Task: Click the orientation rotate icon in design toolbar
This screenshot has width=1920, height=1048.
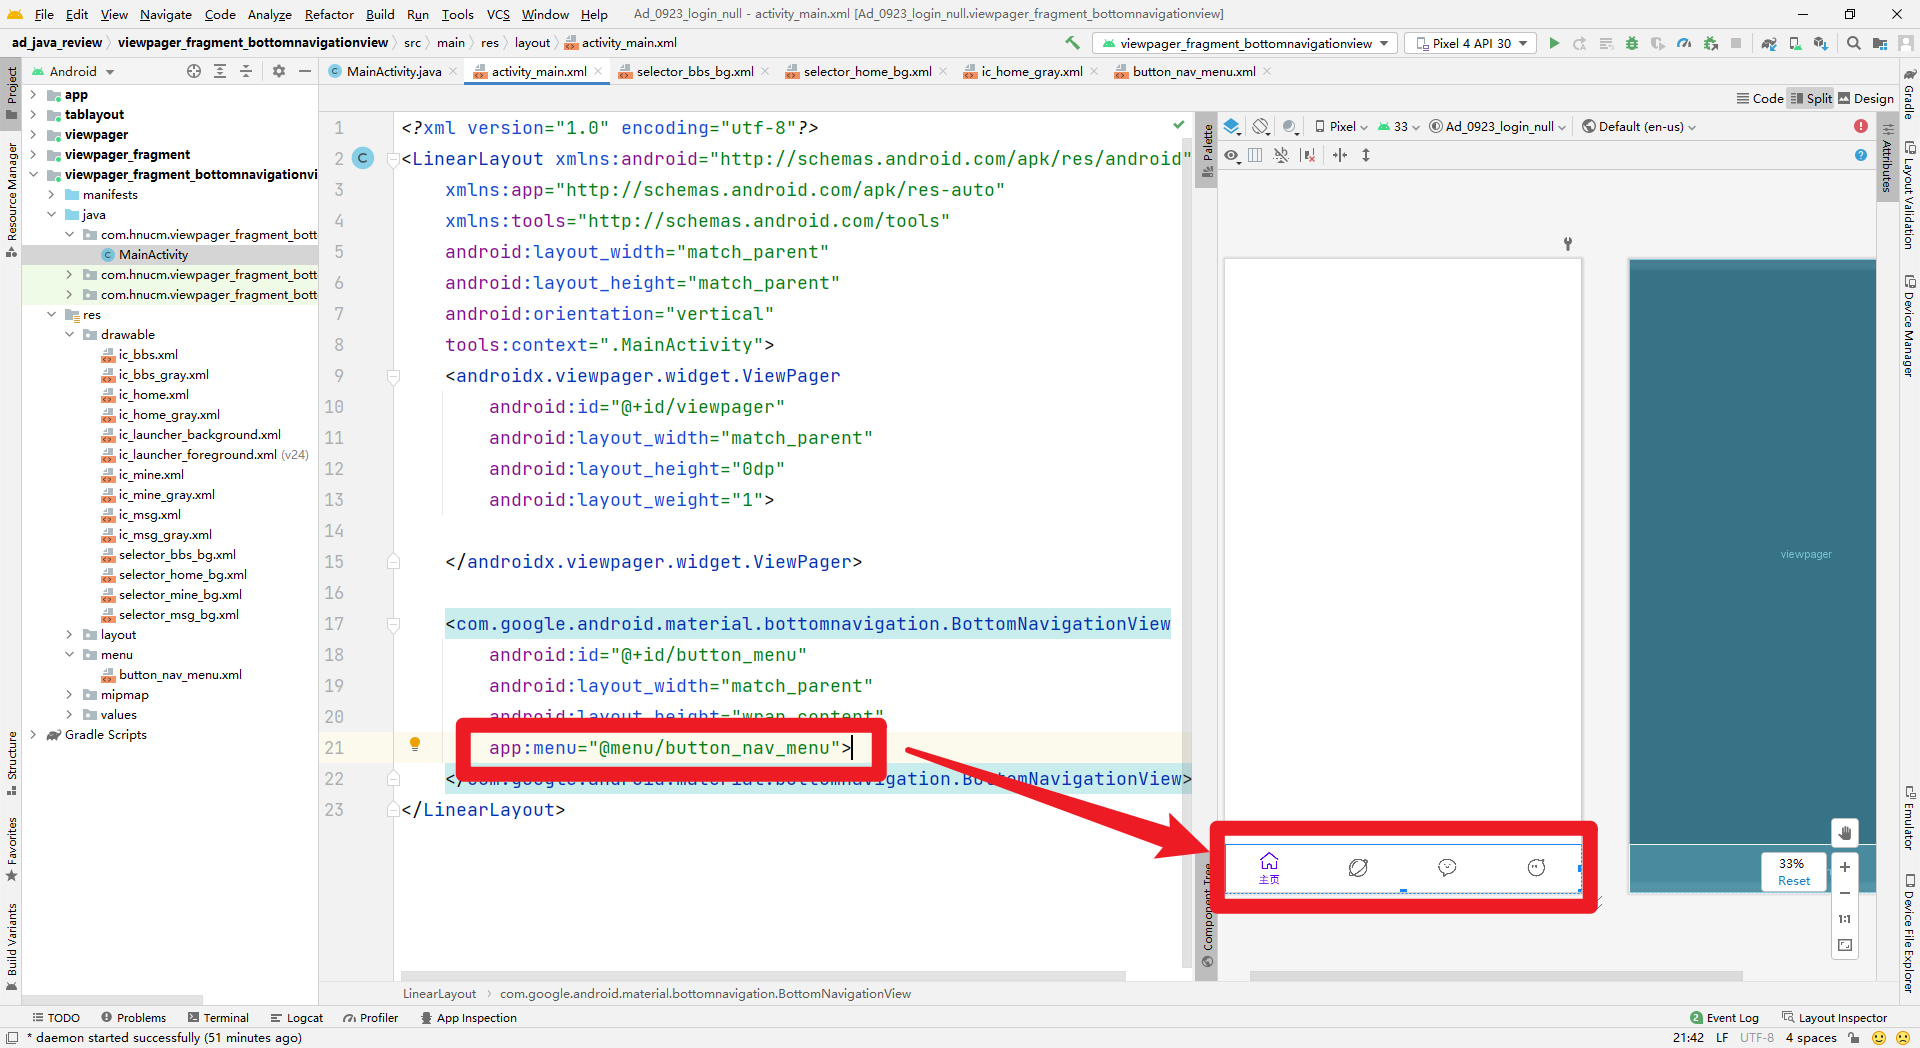Action: point(1261,126)
